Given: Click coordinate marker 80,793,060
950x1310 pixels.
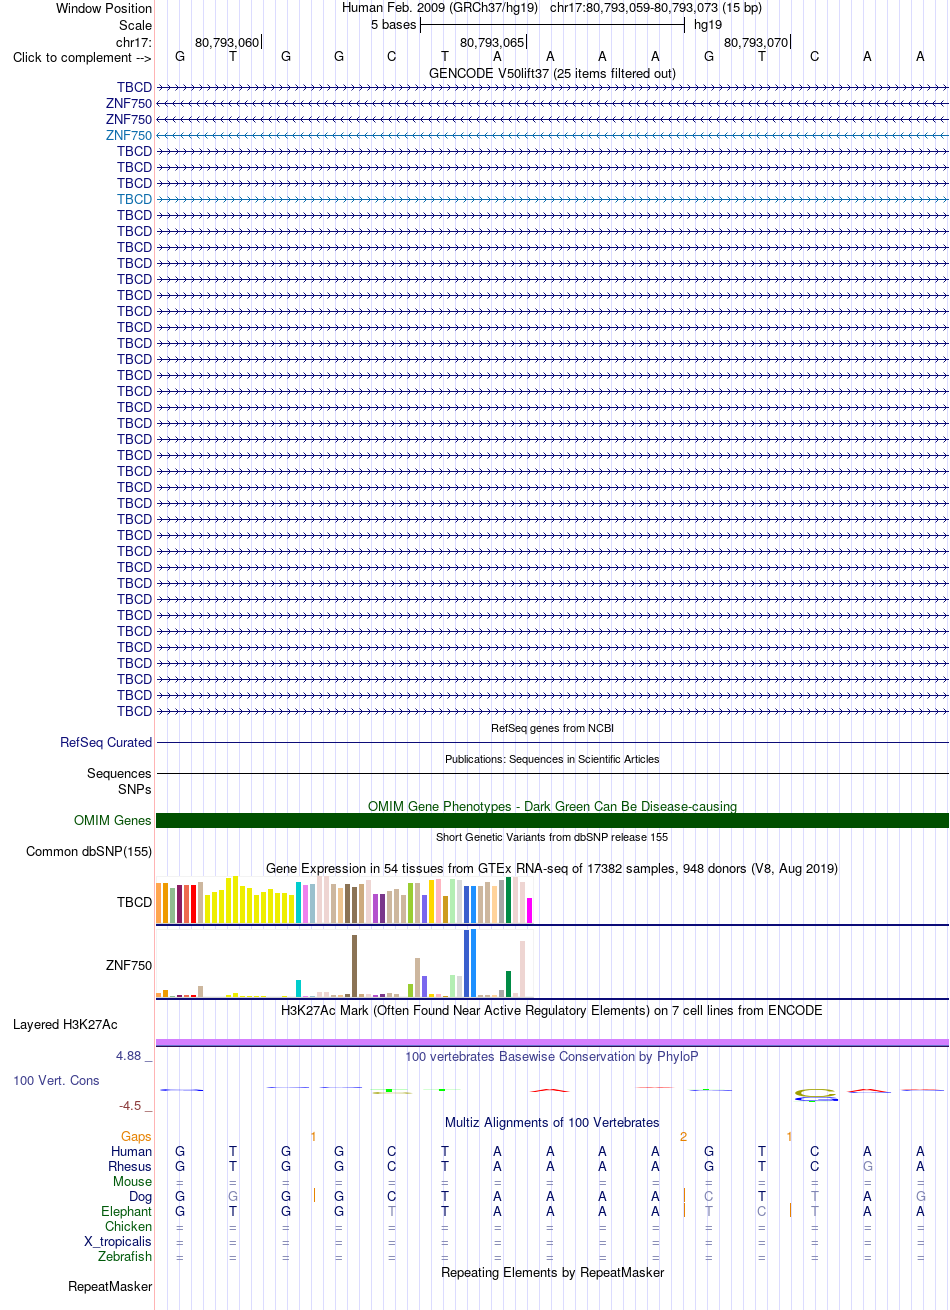Looking at the screenshot, I should (227, 42).
